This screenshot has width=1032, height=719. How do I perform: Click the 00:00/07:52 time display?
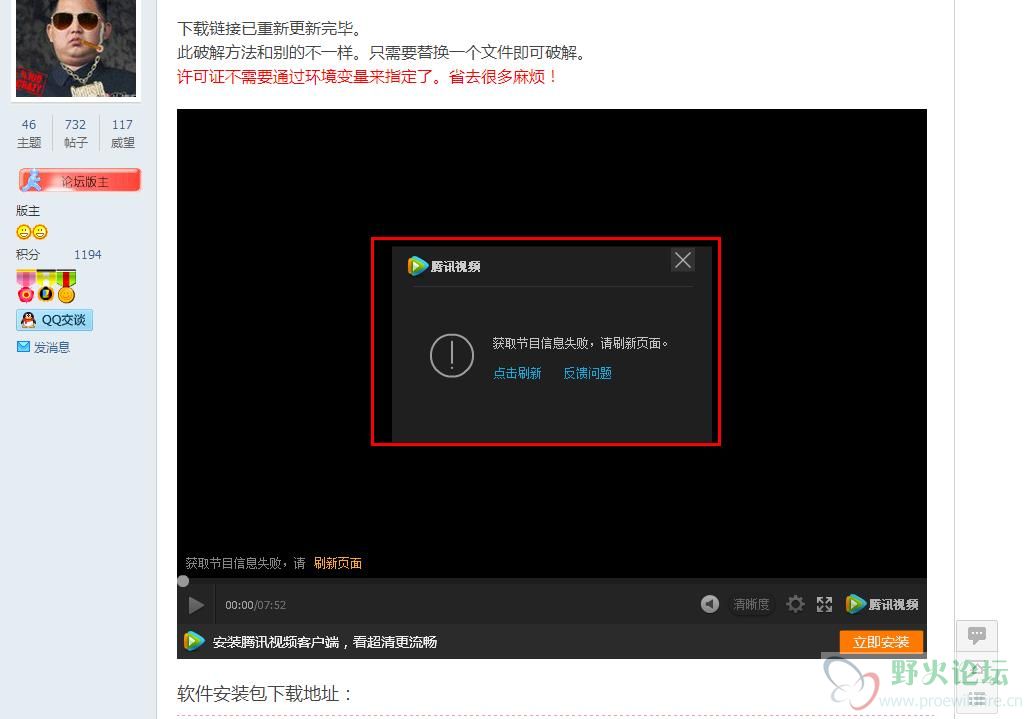[x=255, y=605]
